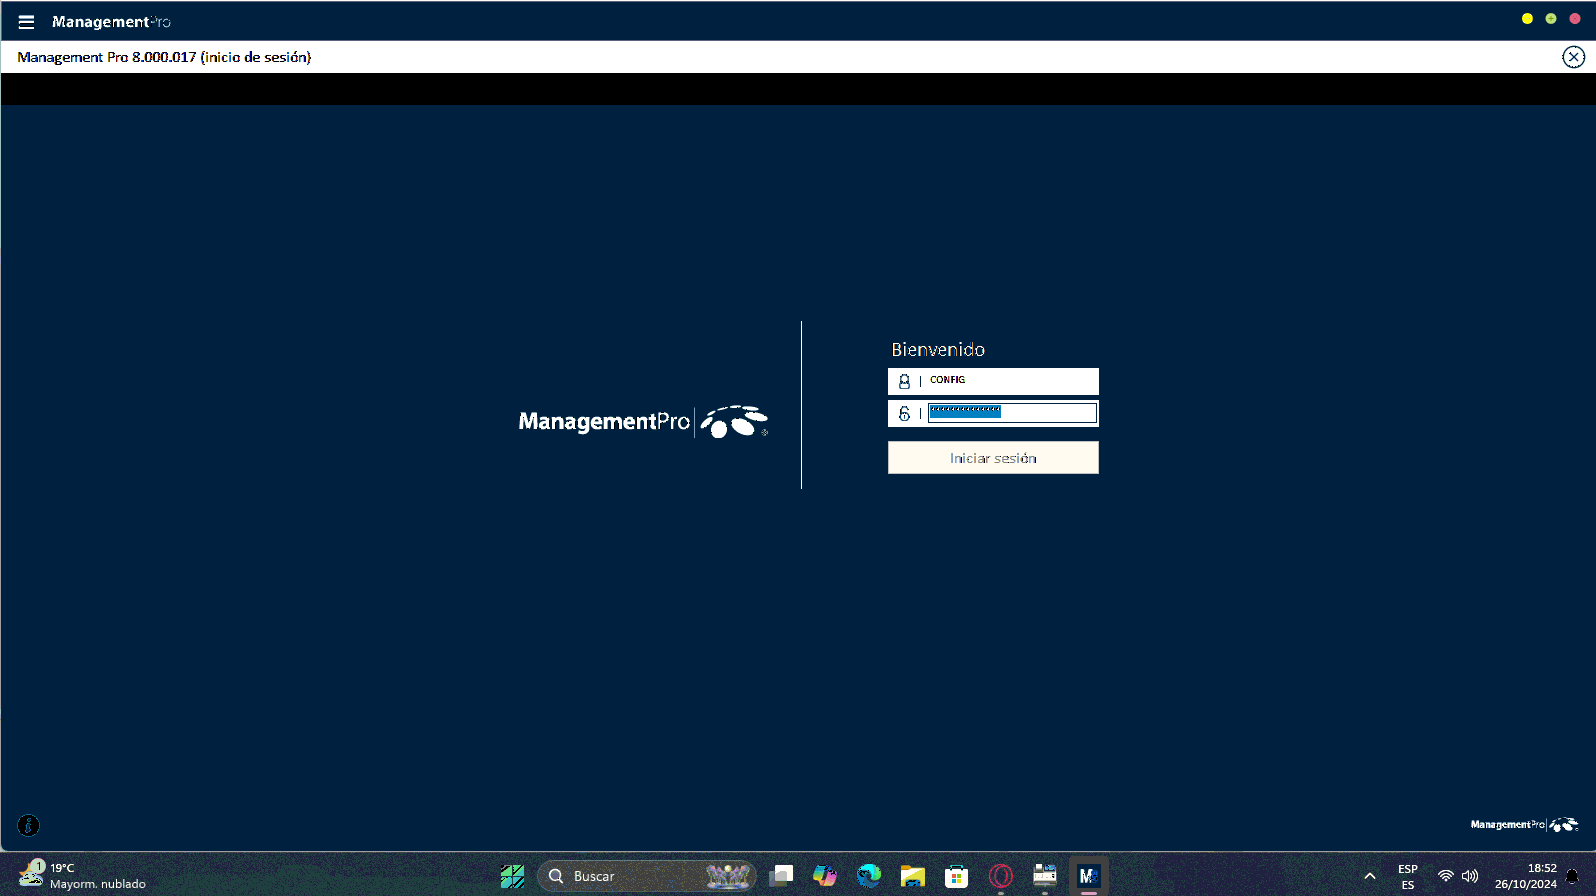This screenshot has height=896, width=1596.
Task: Open the ESP language input switcher
Action: [1407, 876]
